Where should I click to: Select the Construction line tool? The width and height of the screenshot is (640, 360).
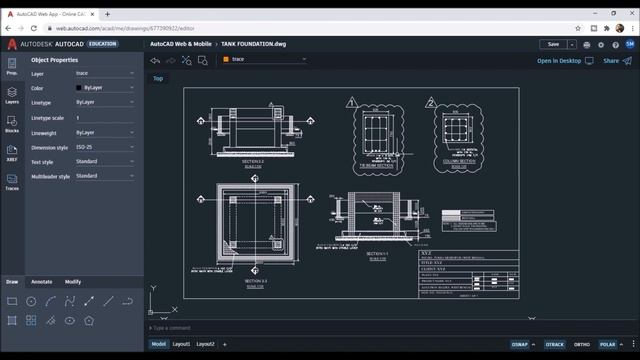coord(50,320)
